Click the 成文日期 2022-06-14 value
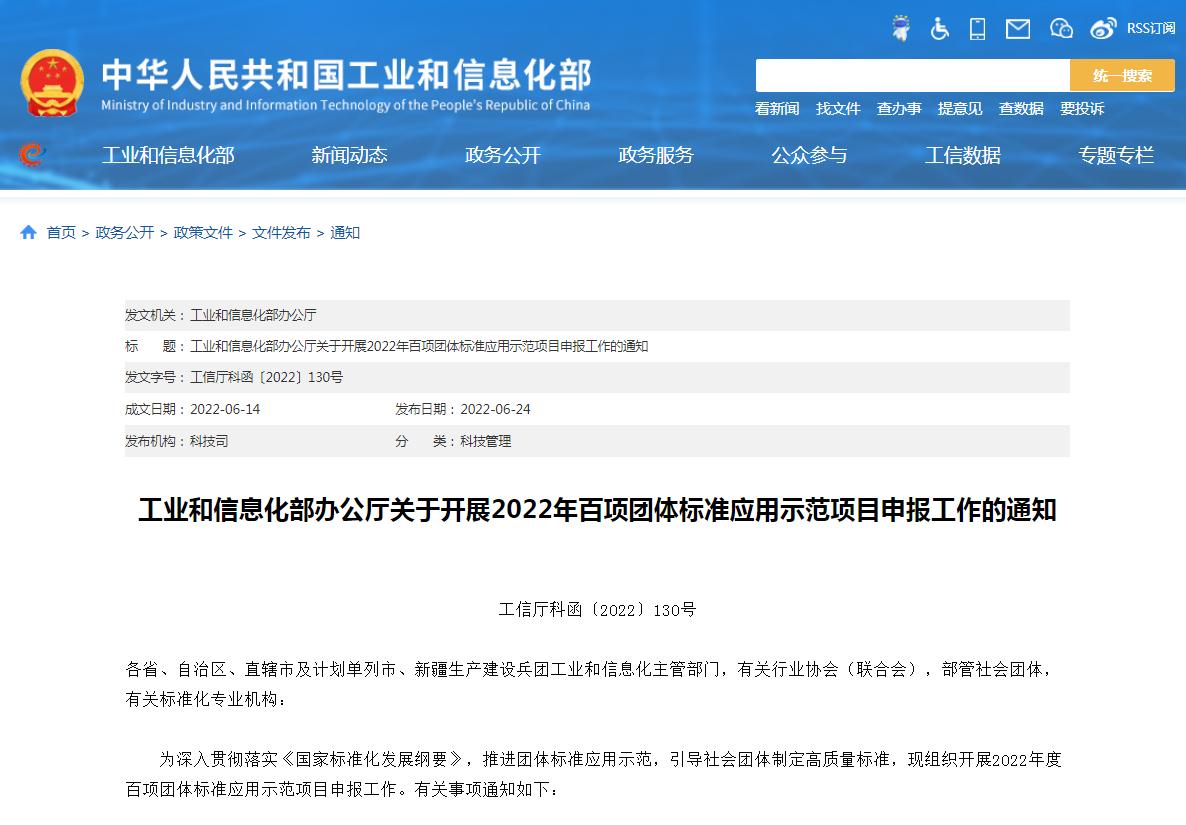 pyautogui.click(x=225, y=409)
